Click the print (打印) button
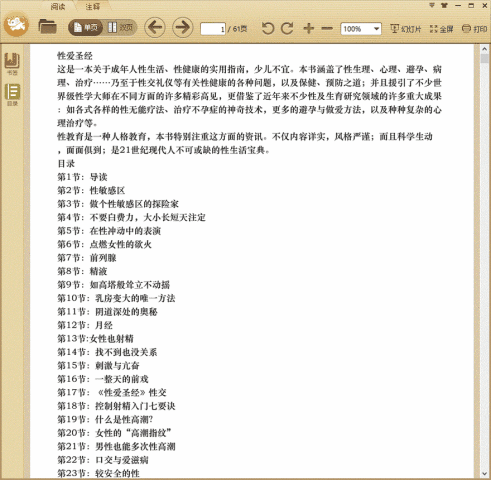 tap(474, 29)
